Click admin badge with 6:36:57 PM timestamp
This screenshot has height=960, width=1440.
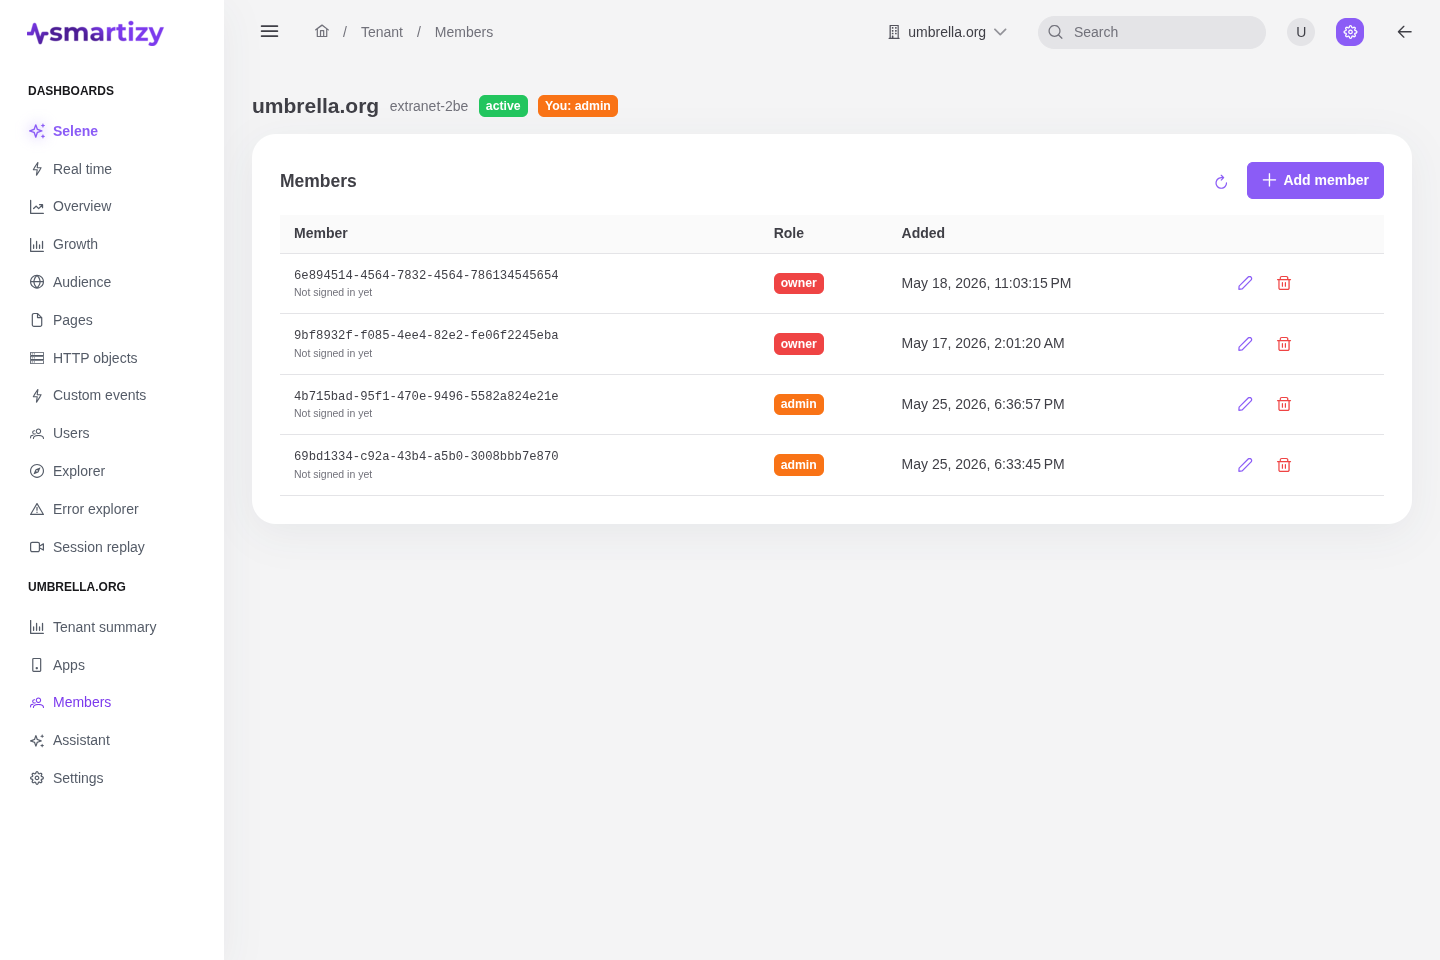[x=799, y=404]
